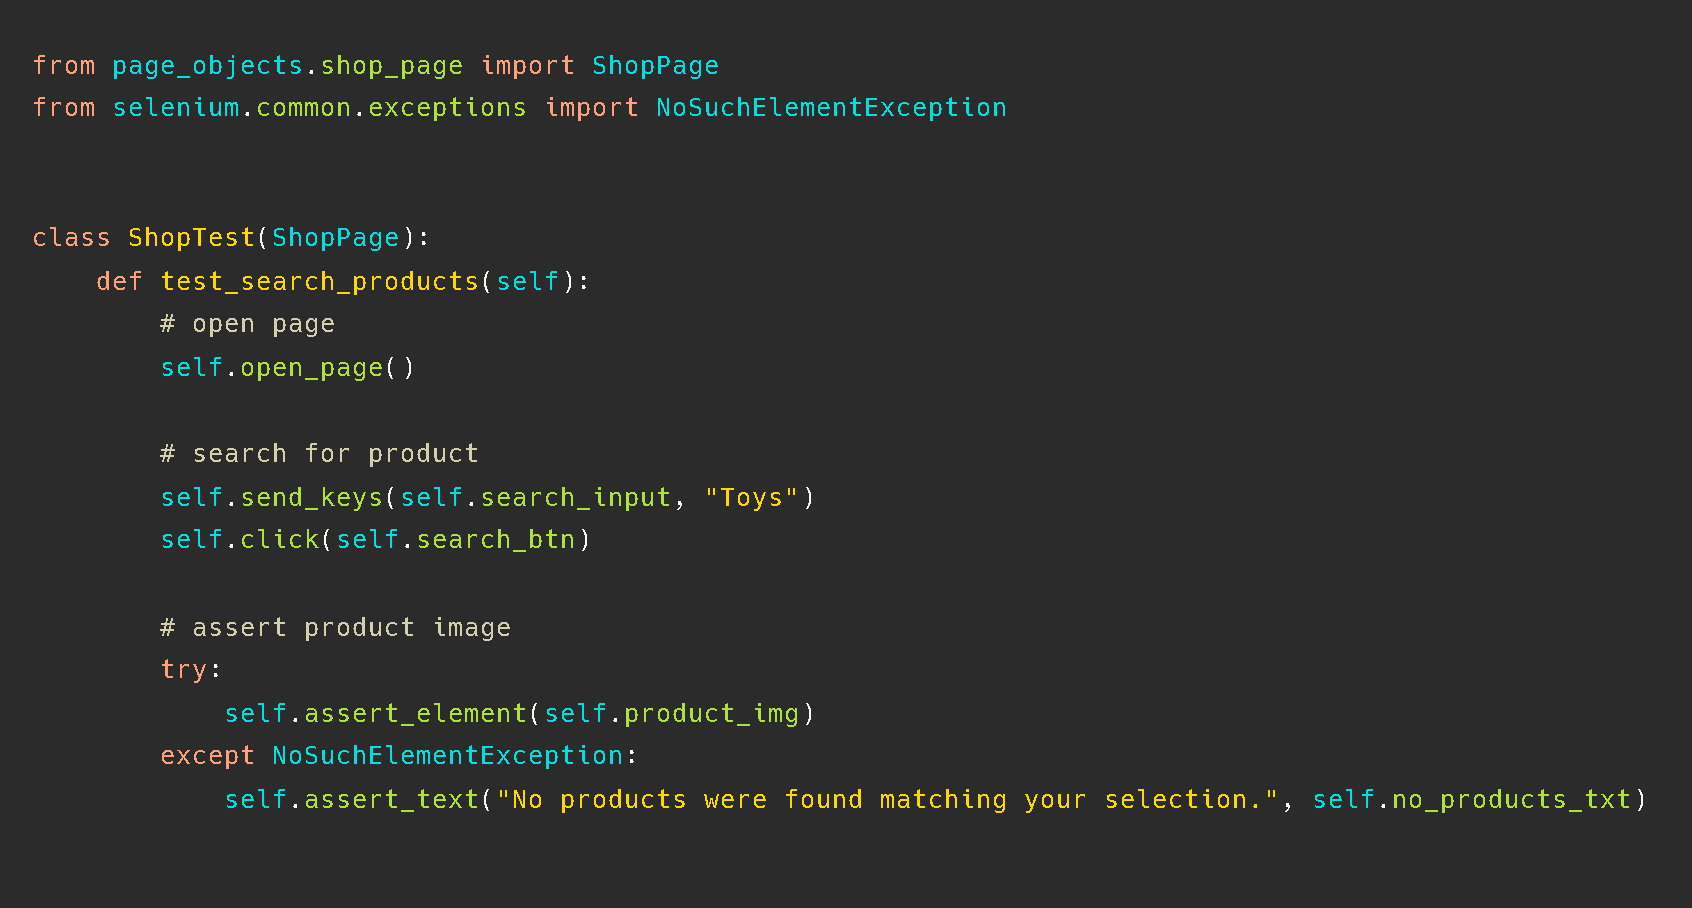Click the search_btn attribute
Image resolution: width=1692 pixels, height=908 pixels.
(495, 540)
